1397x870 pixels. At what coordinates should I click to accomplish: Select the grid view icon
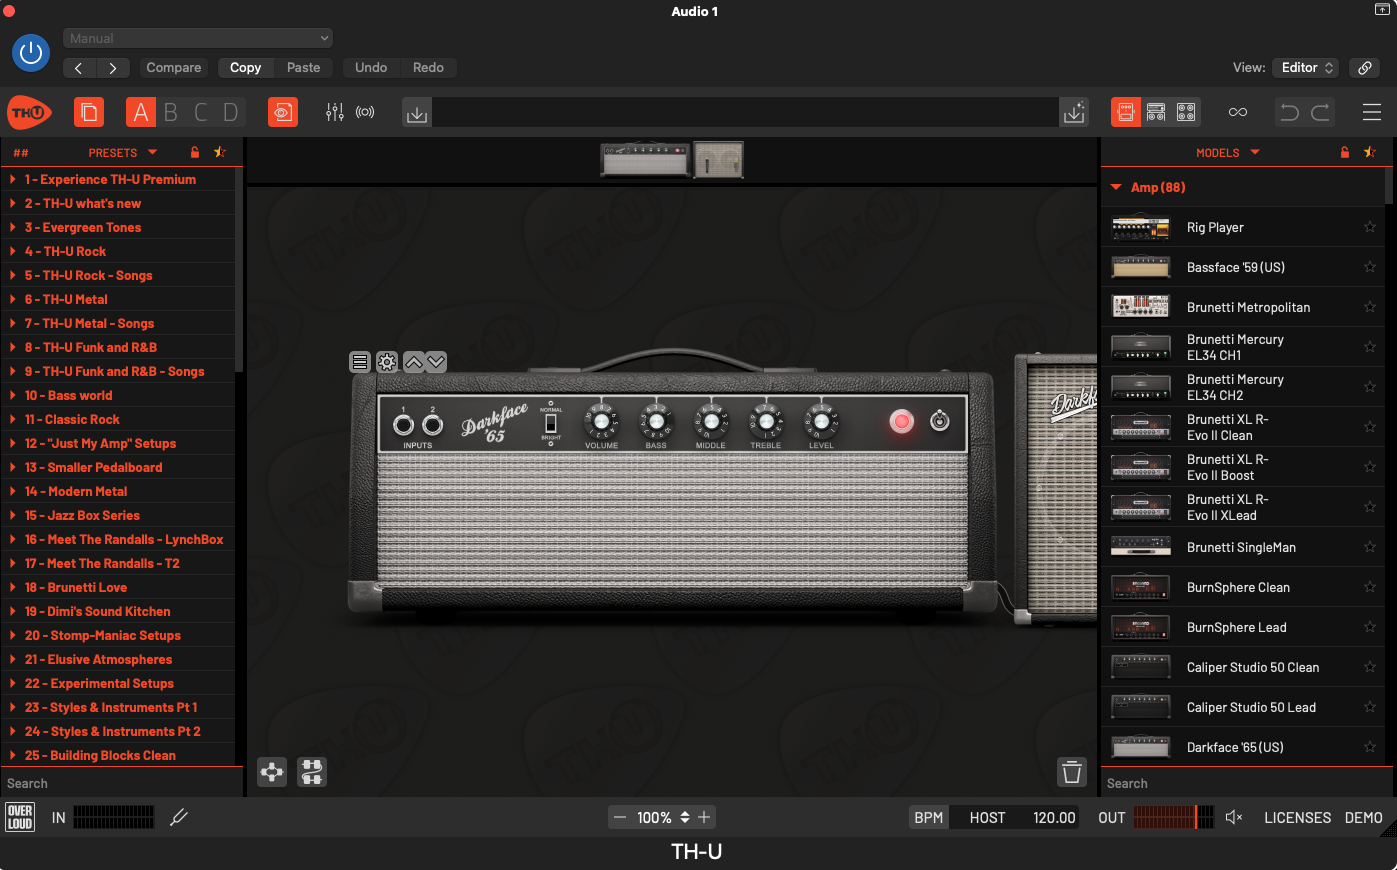[x=1186, y=112]
